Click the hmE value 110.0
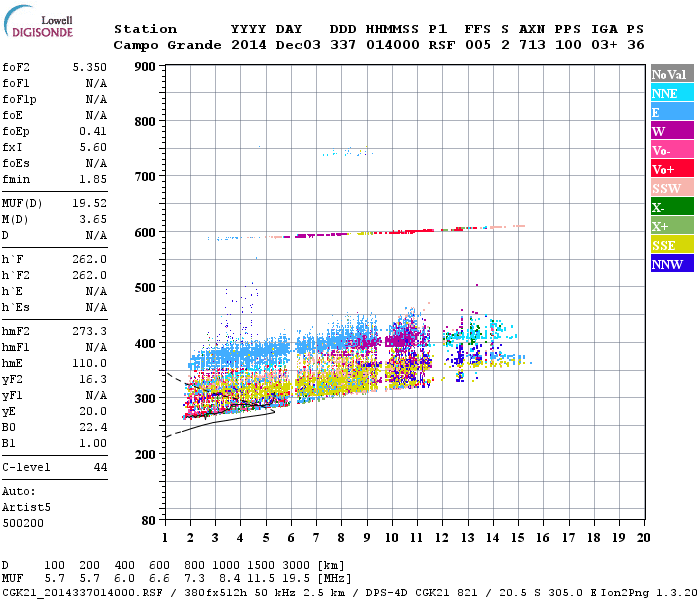 tap(90, 363)
